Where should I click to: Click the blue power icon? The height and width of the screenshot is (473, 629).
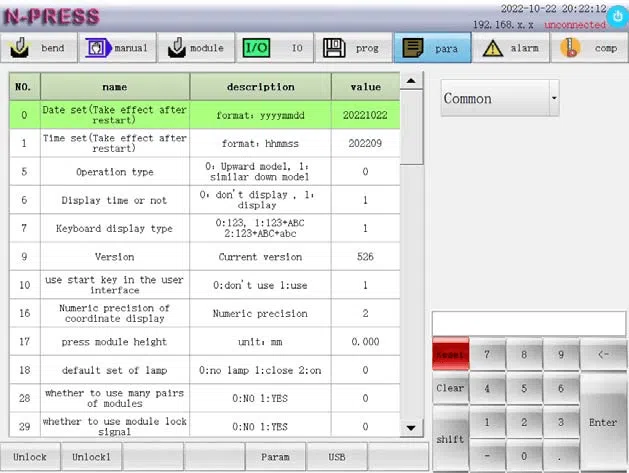point(617,17)
